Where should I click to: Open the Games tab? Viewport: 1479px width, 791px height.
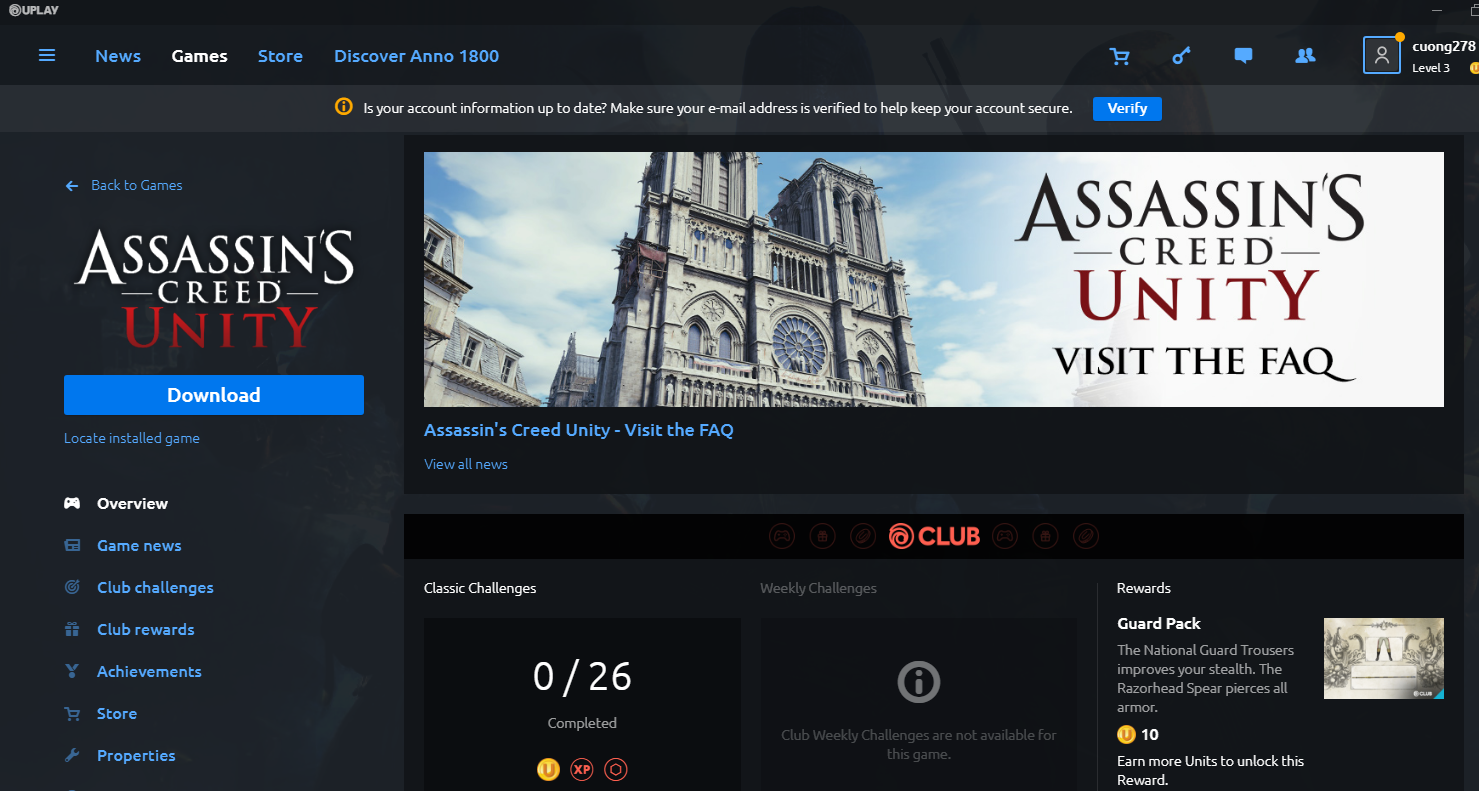199,56
